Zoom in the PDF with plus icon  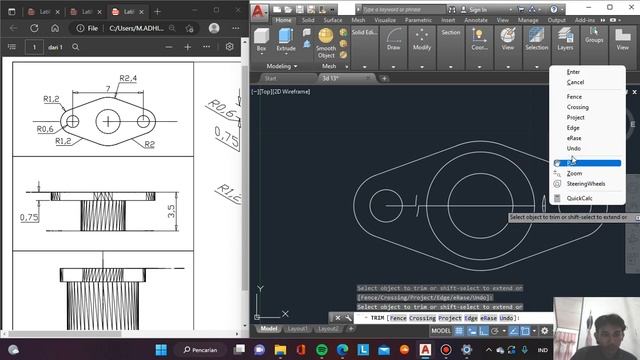coord(188,47)
